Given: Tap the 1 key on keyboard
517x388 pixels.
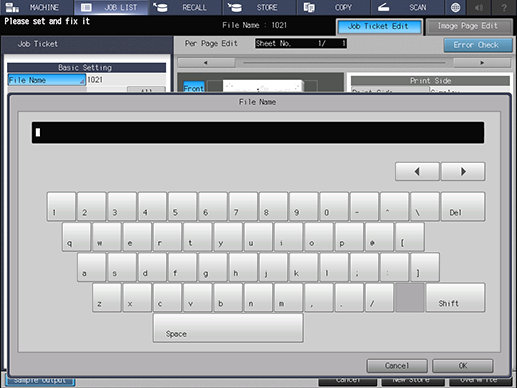Looking at the screenshot, I should 61,206.
